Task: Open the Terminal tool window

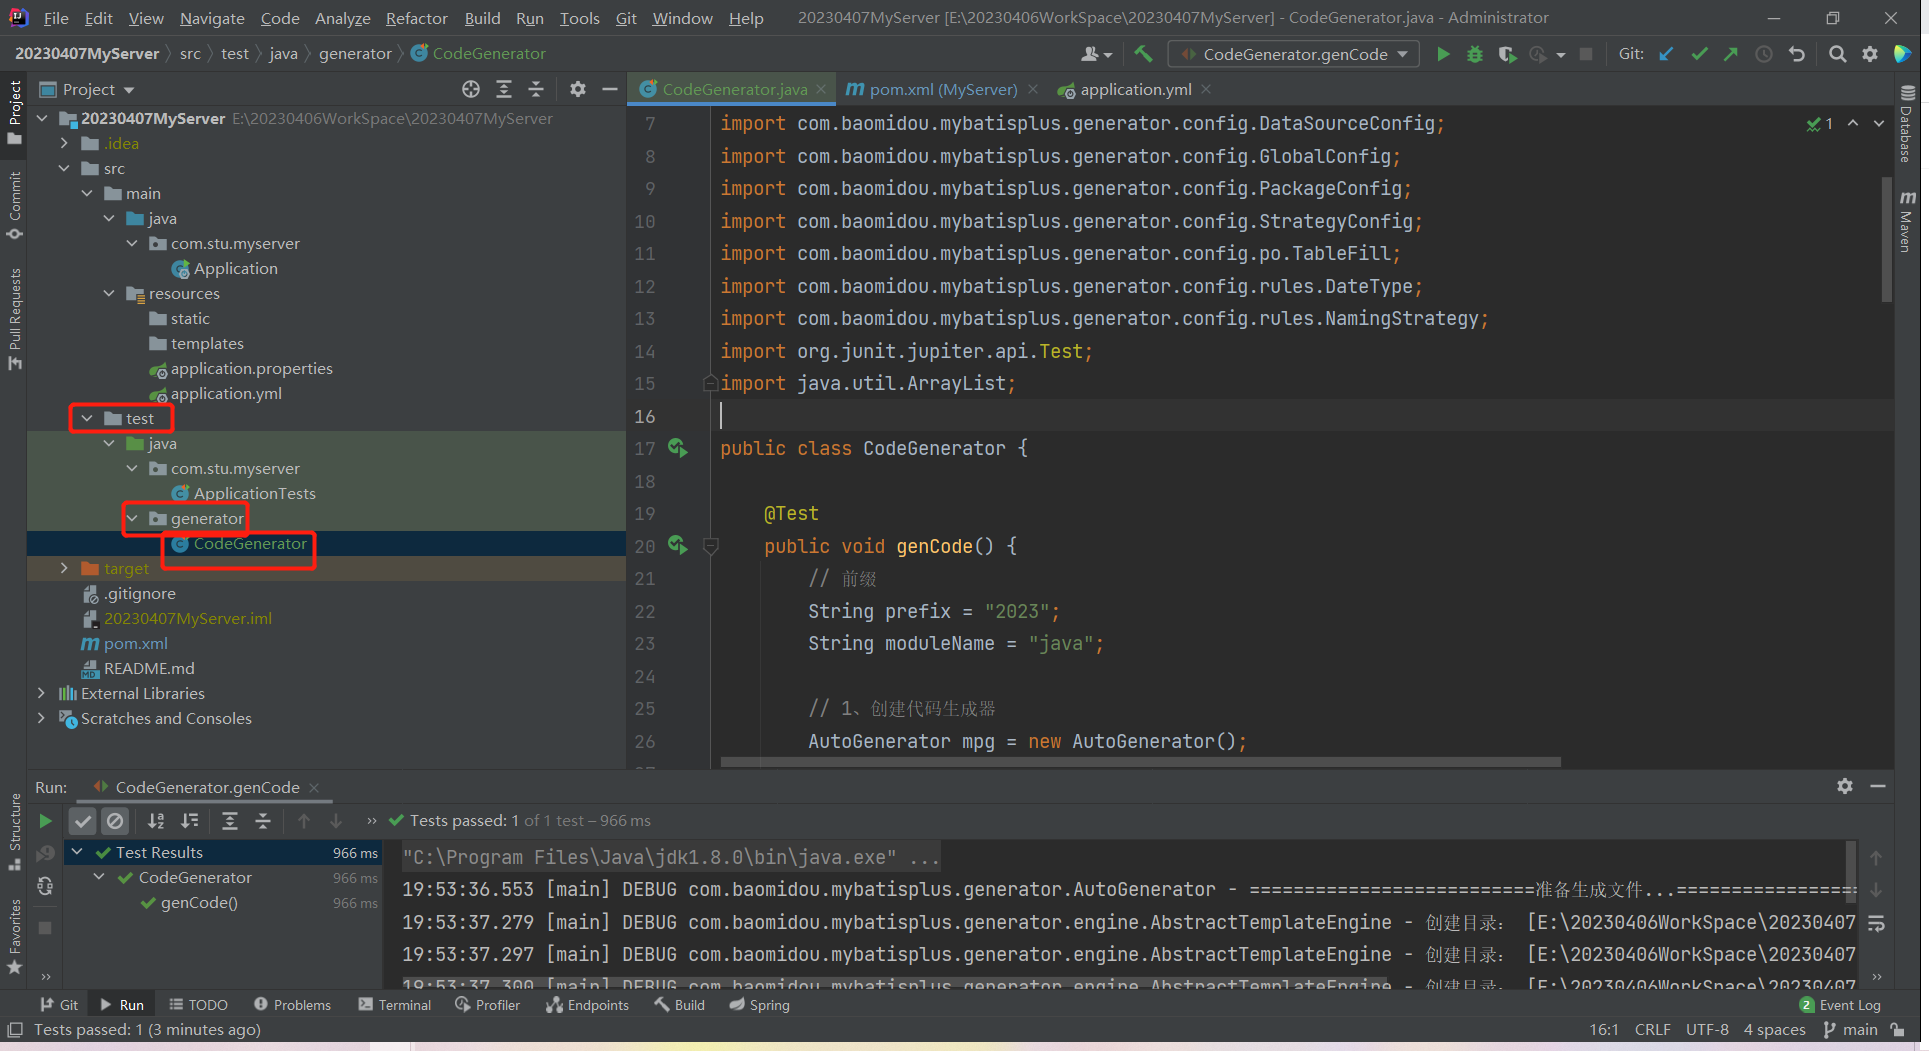Action: 395,1005
